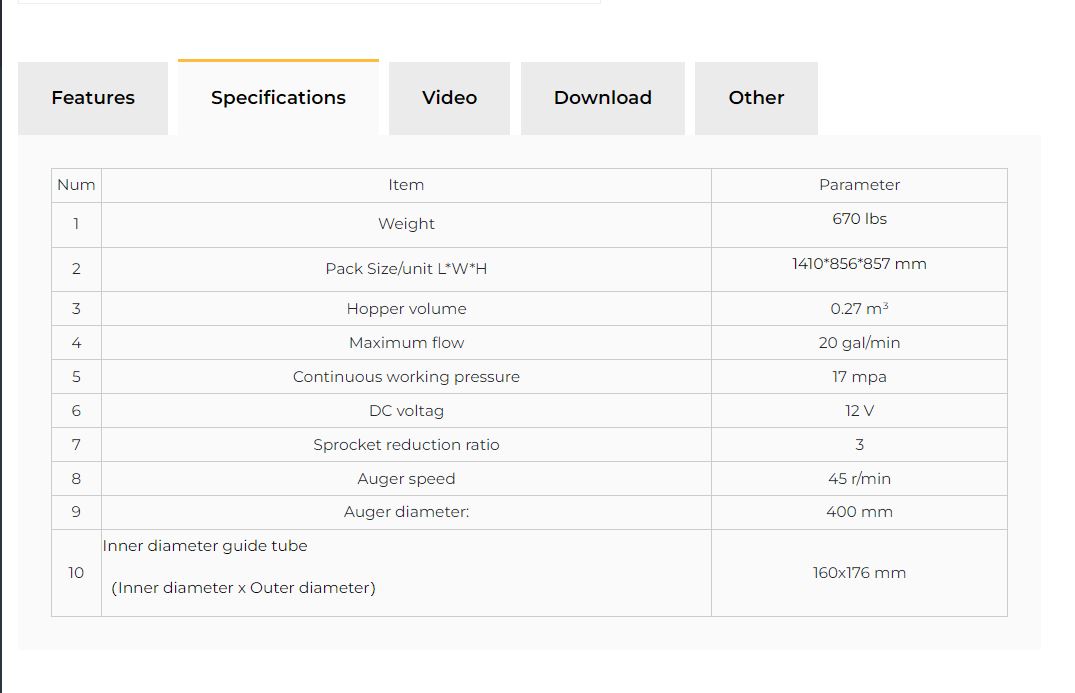1075x693 pixels.
Task: Click the Item column header
Action: 406,185
